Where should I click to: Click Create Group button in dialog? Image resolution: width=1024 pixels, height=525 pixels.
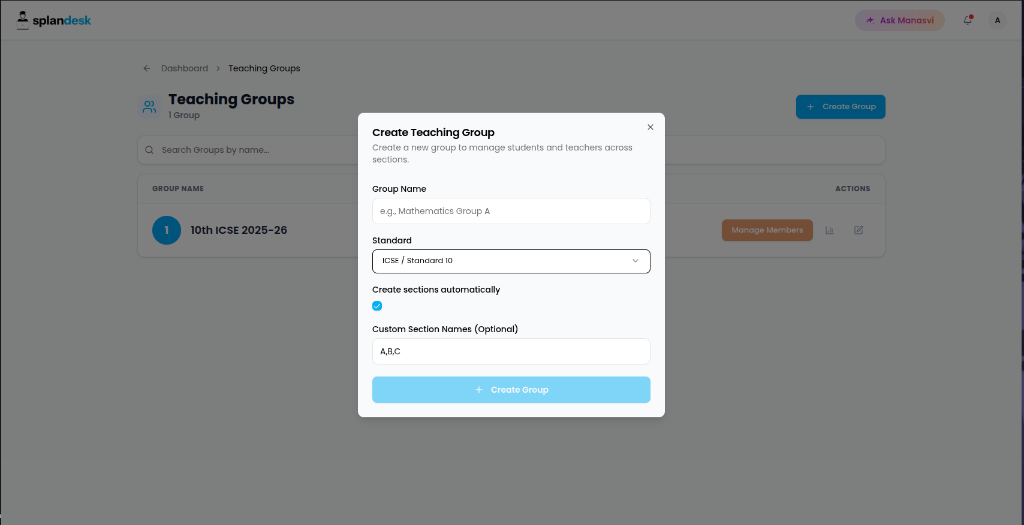(511, 390)
